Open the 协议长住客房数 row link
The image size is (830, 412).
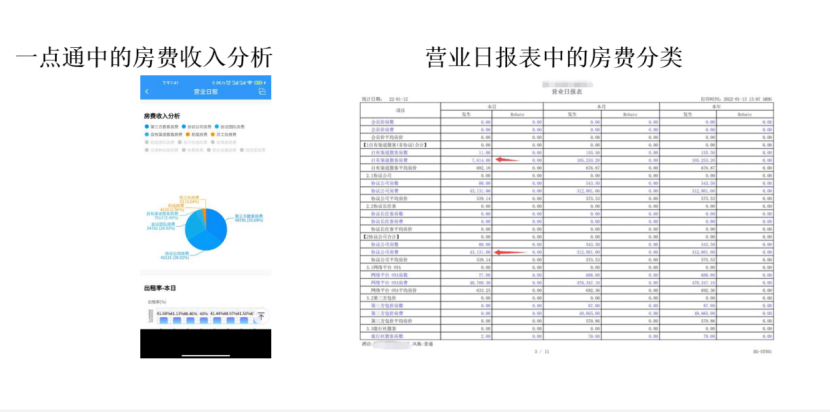click(x=388, y=213)
